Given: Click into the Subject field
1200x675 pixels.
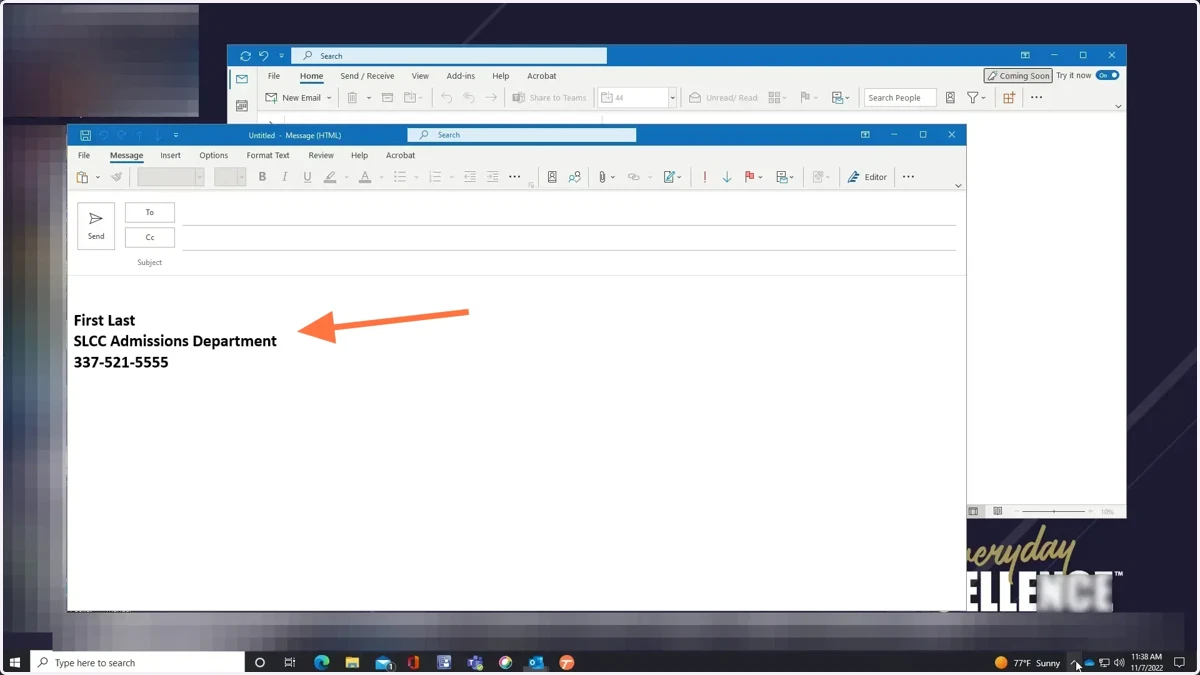Looking at the screenshot, I should click(568, 262).
